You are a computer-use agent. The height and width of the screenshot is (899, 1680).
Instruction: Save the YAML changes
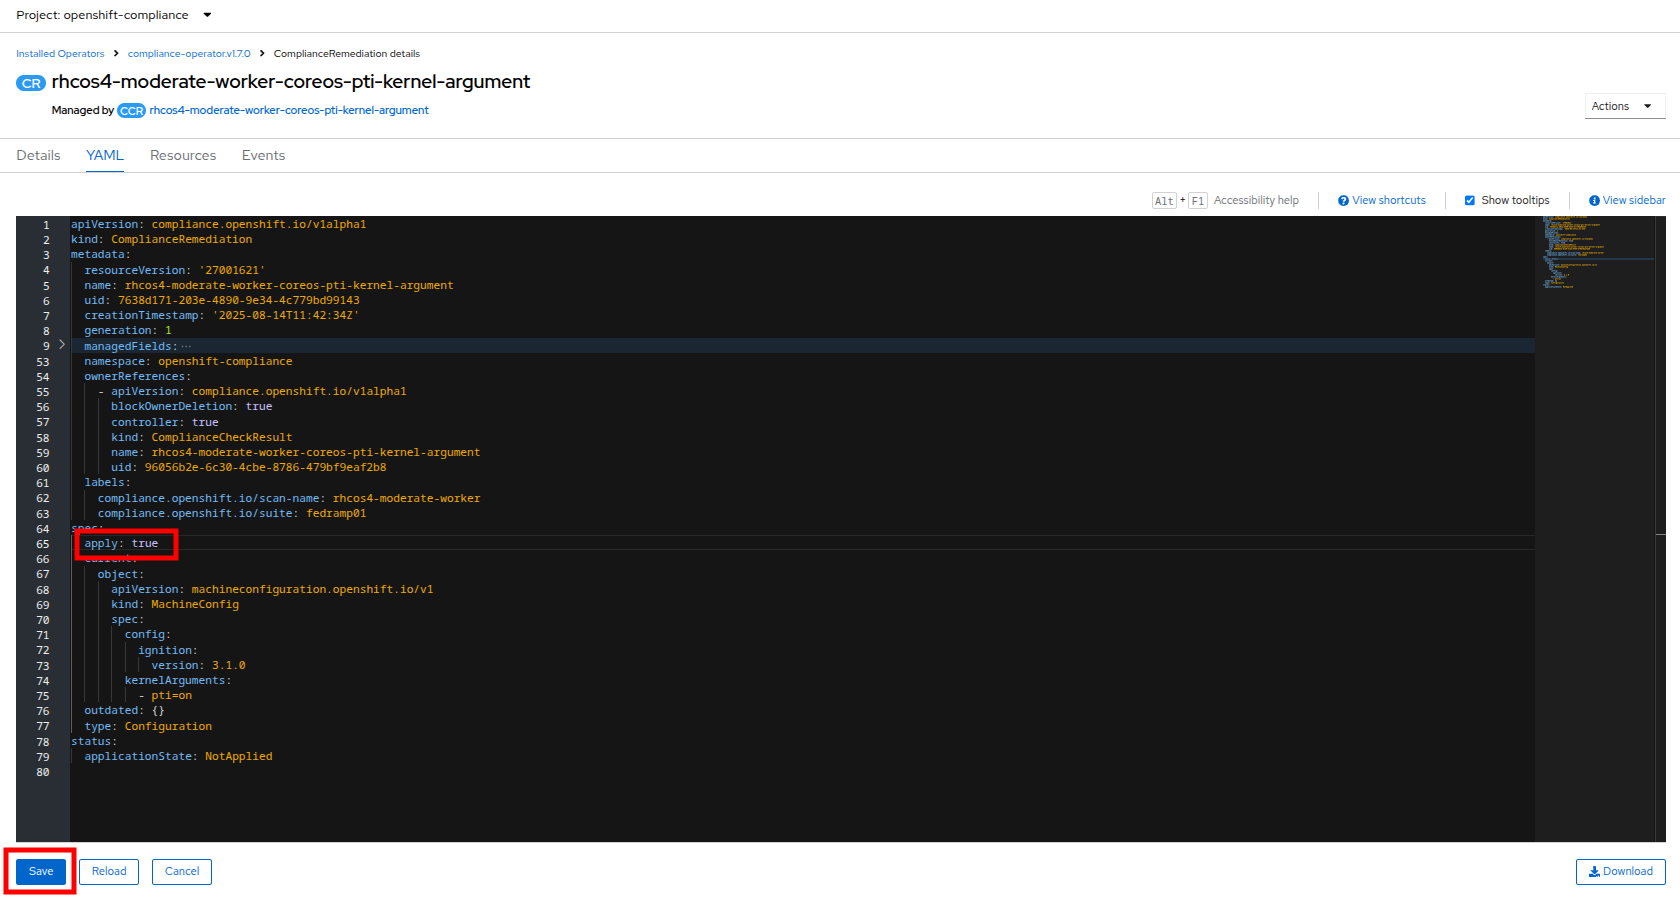coord(41,872)
